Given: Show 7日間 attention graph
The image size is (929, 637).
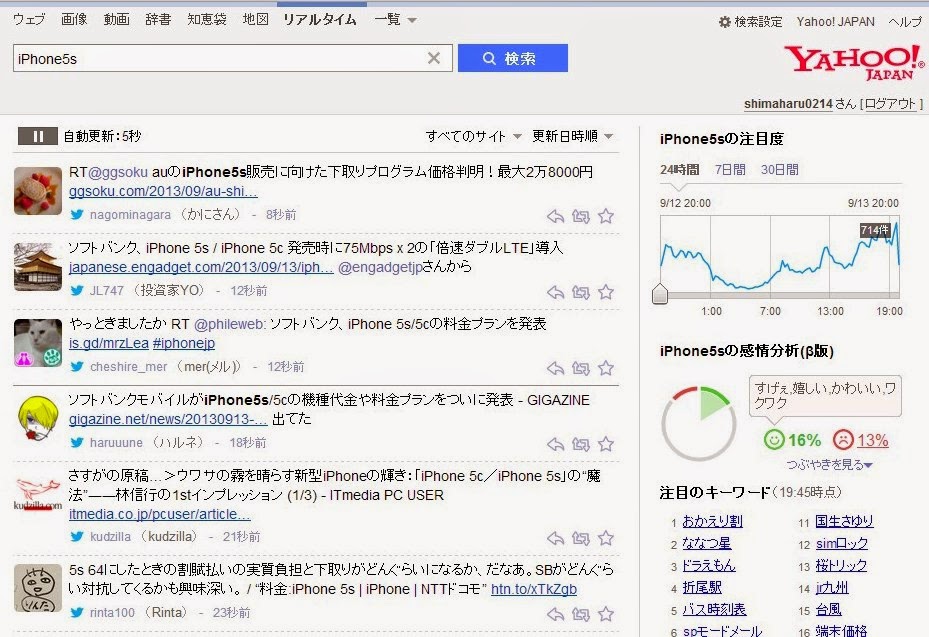Looking at the screenshot, I should 730,169.
